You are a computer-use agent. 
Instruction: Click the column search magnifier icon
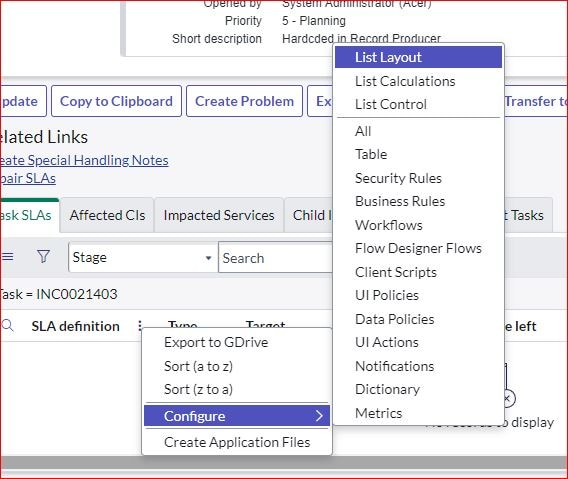[7, 326]
